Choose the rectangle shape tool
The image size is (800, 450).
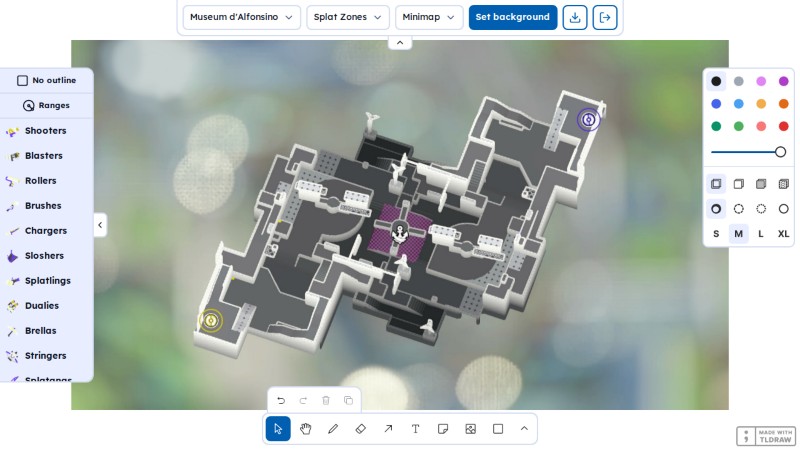pos(498,429)
